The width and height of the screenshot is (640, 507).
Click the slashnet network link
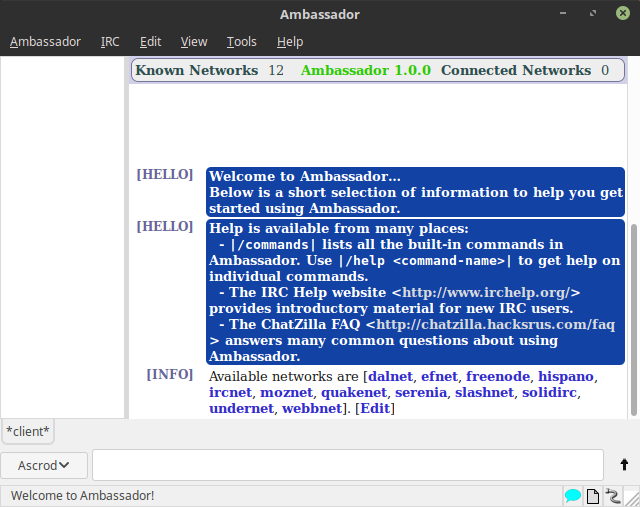[484, 392]
